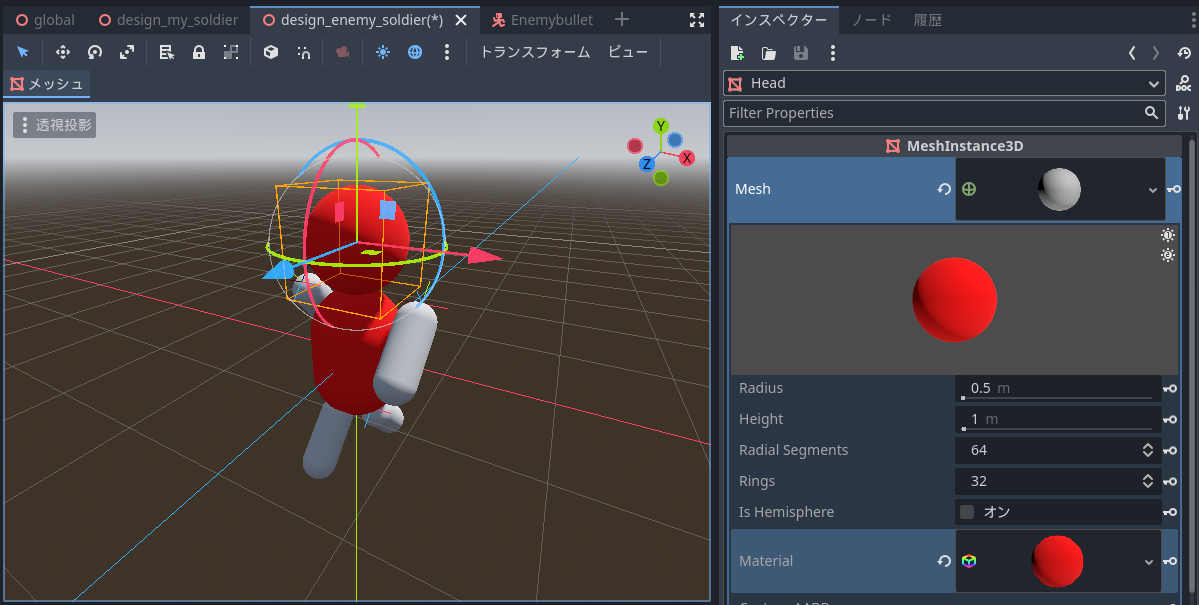The width and height of the screenshot is (1199, 605).
Task: Click the 透視投影 projection label
Action: point(54,124)
